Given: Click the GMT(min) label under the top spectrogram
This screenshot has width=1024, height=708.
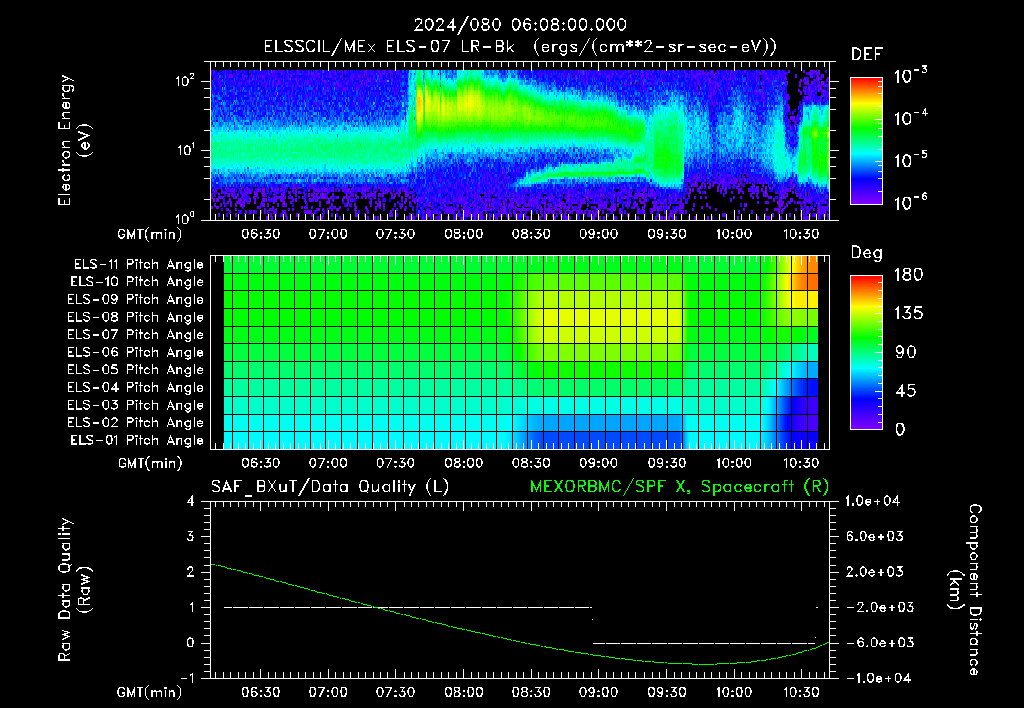Looking at the screenshot, I should [150, 234].
